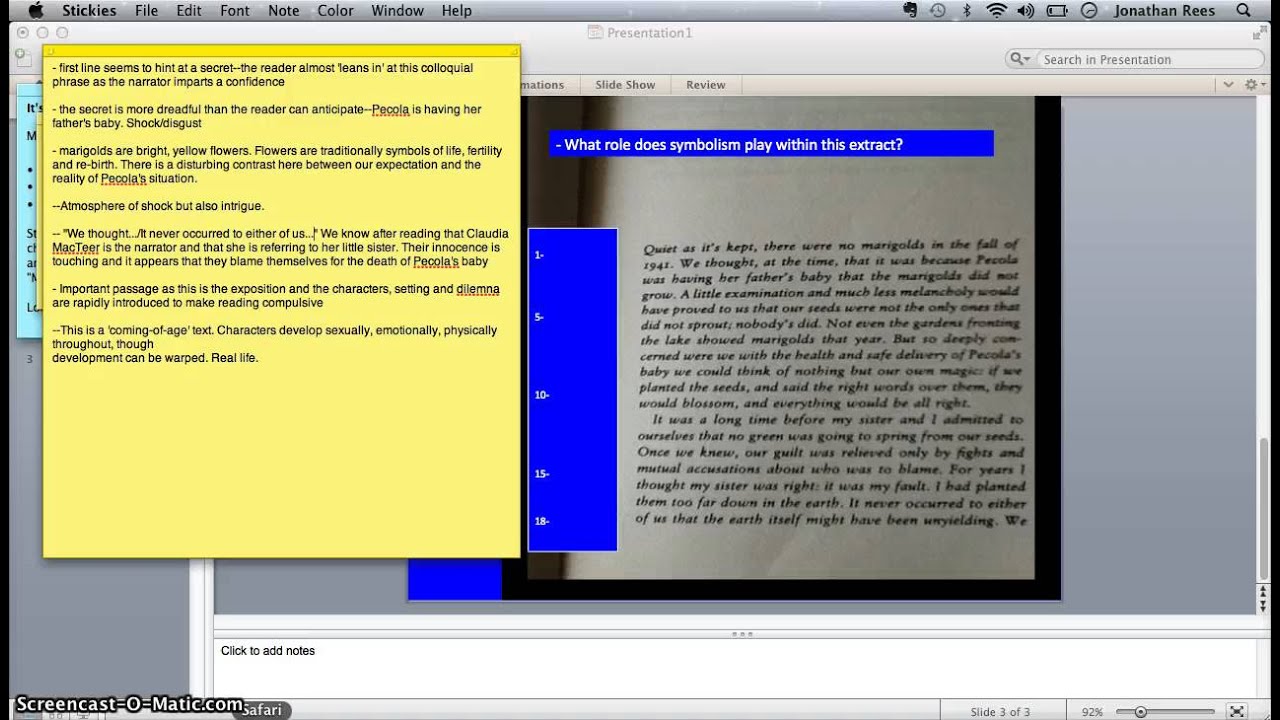Viewport: 1280px width, 720px height.
Task: Switch to the Review ribbon tab
Action: pos(705,85)
